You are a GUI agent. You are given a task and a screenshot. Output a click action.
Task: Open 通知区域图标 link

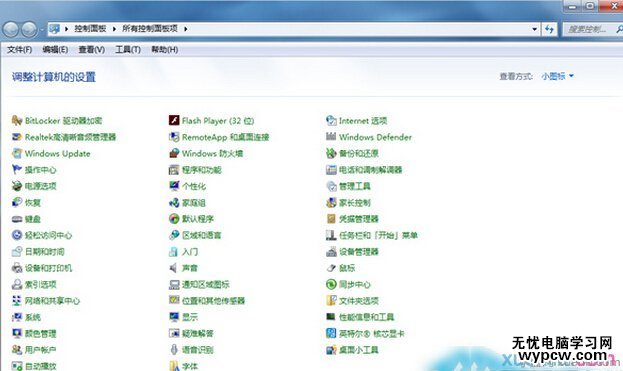pos(206,284)
